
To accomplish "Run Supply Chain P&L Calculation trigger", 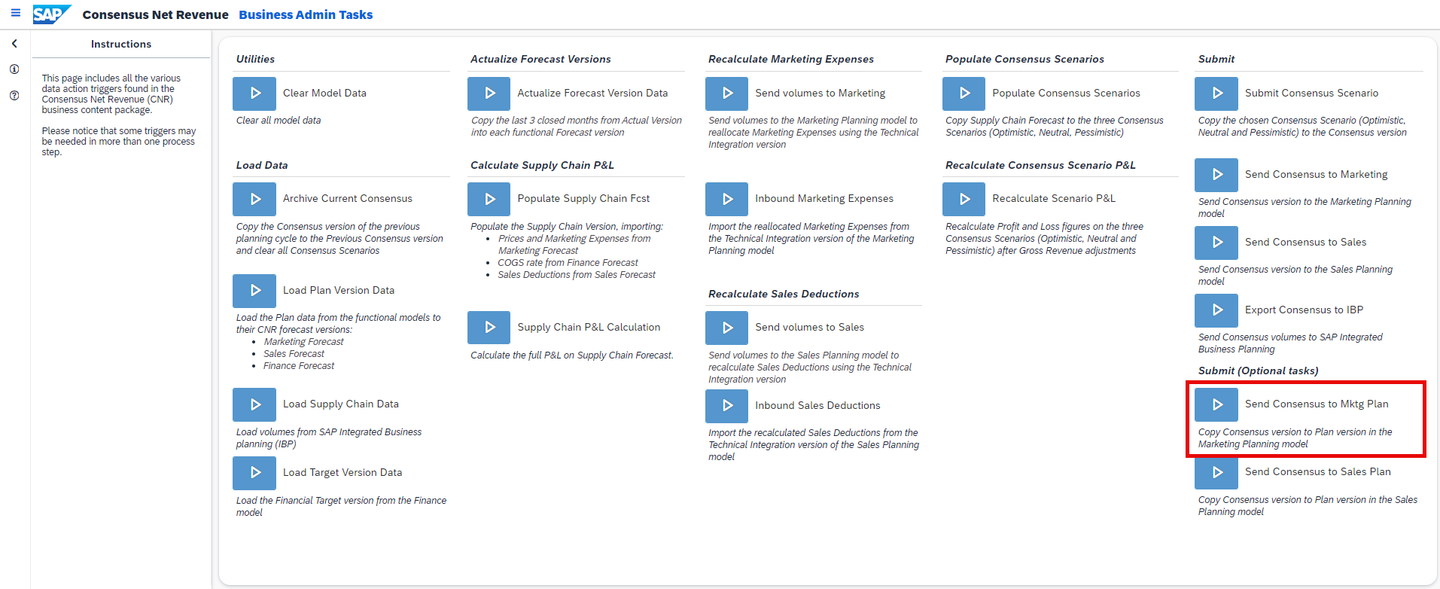I will (x=489, y=327).
